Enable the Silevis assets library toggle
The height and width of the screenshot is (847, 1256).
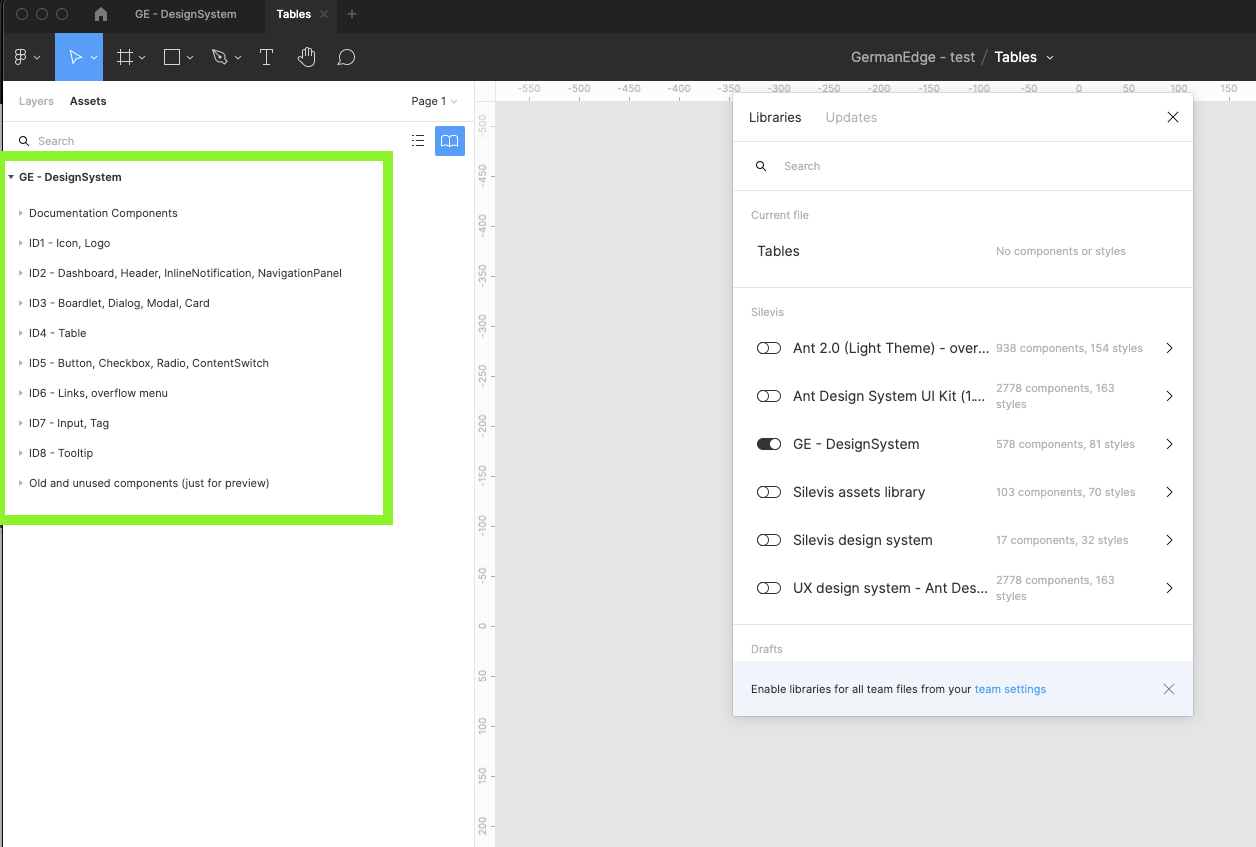(x=768, y=492)
